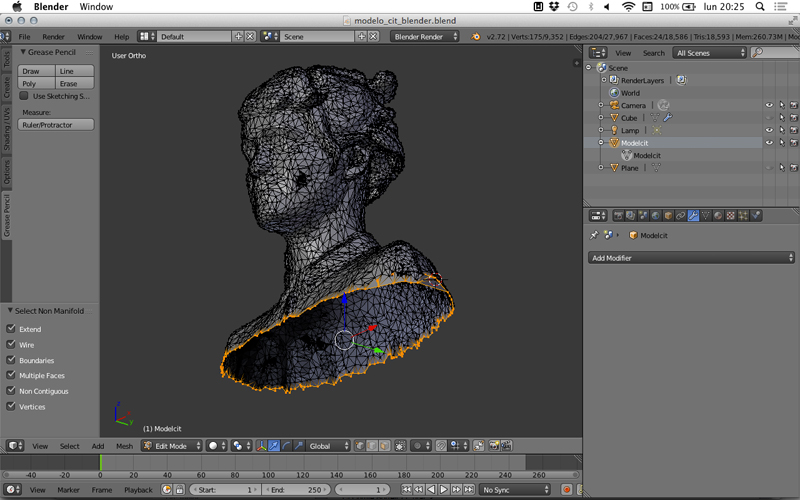
Task: Open the World properties tab globe icon
Action: coord(656,216)
